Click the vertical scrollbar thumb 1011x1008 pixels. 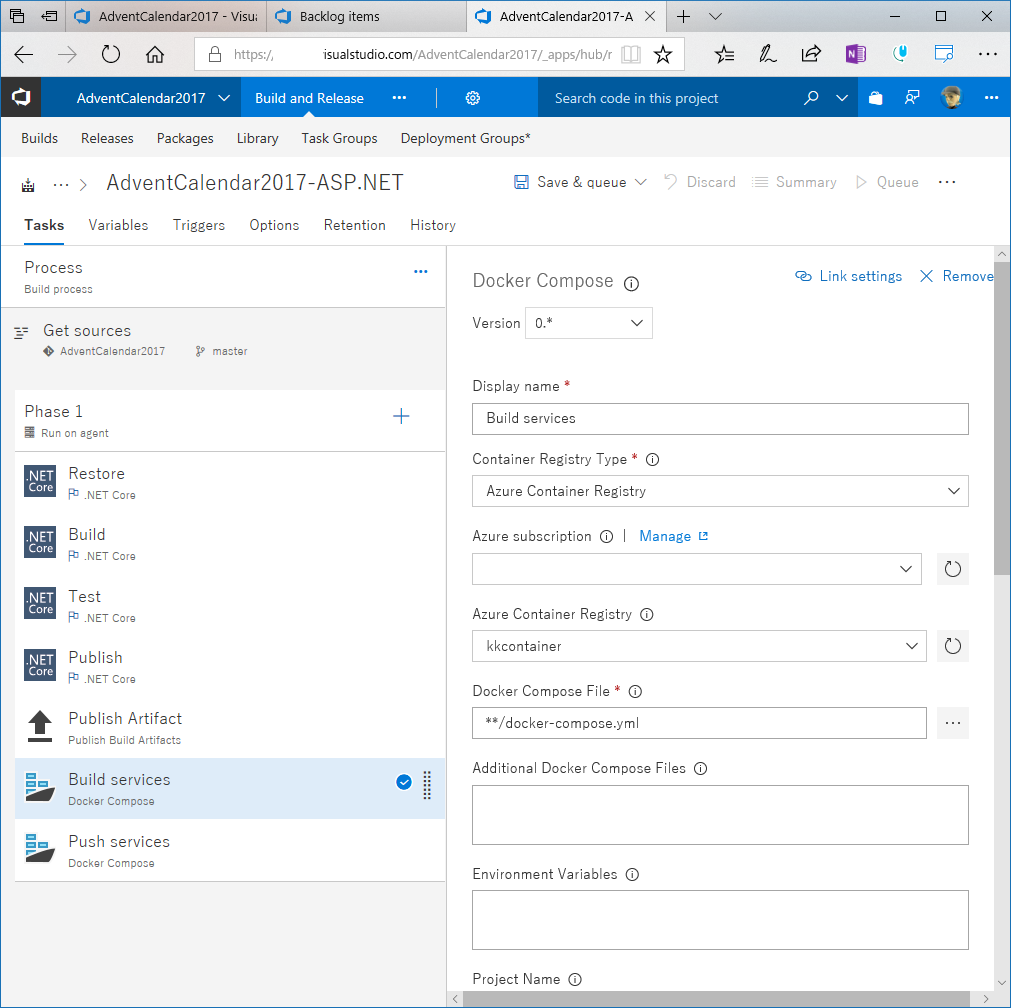(1001, 417)
